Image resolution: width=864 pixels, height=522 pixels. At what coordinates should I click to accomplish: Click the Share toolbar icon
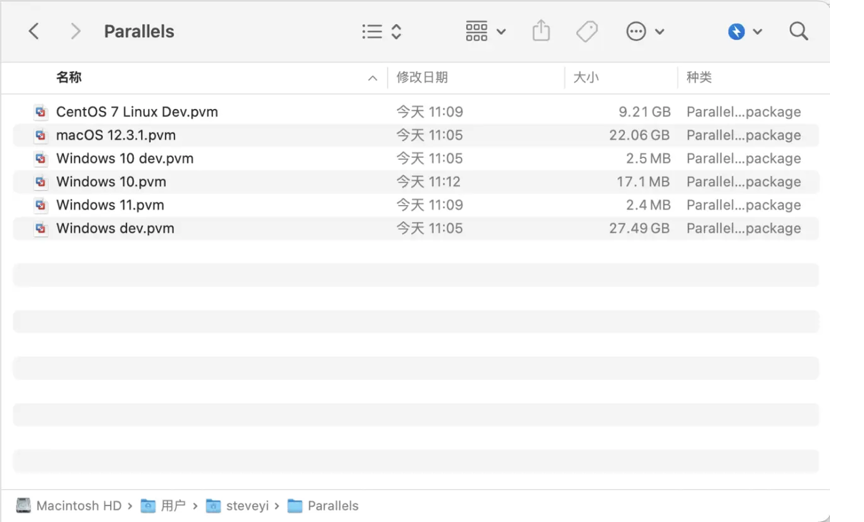coord(541,31)
